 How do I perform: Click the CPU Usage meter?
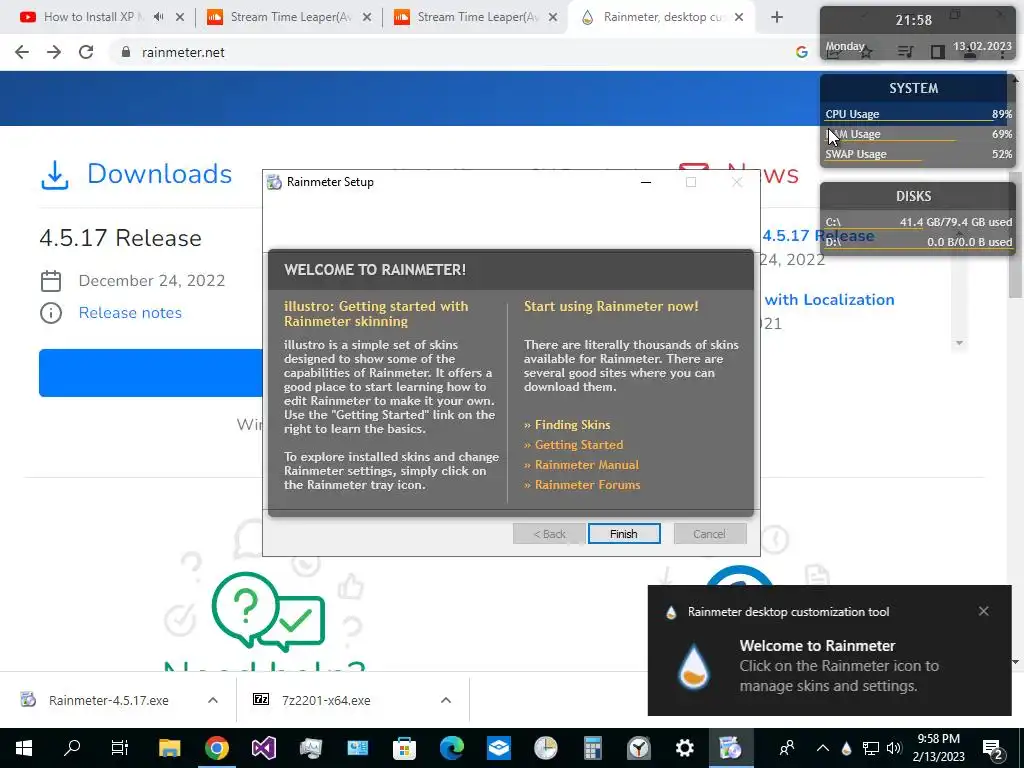click(918, 114)
